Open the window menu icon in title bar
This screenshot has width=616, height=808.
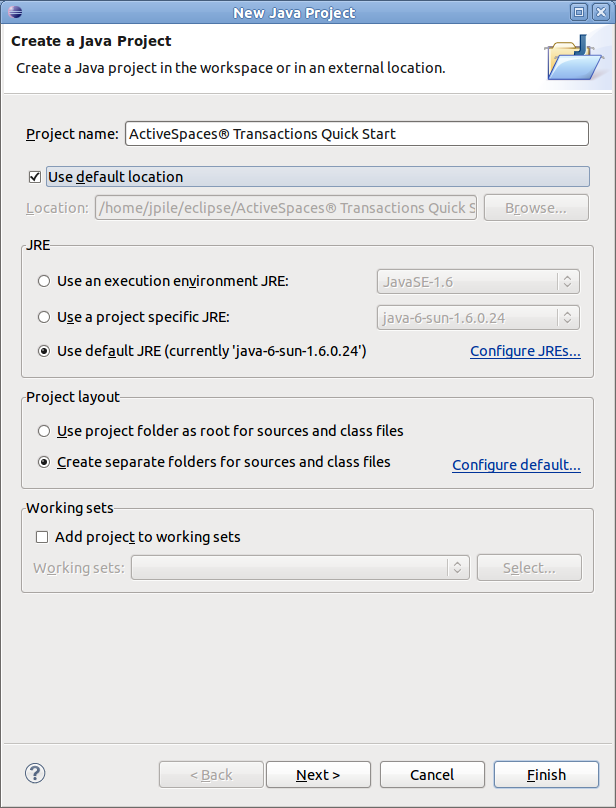tap(13, 11)
